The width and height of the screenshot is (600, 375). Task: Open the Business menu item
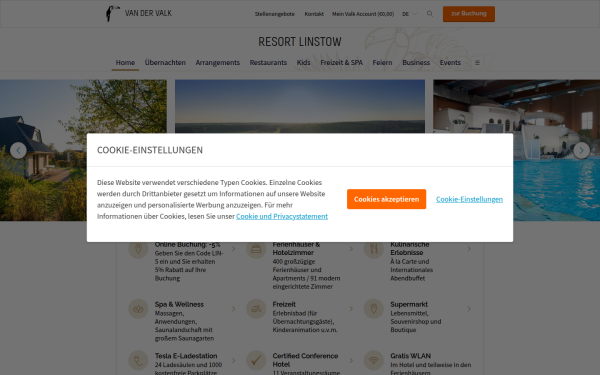click(x=416, y=62)
